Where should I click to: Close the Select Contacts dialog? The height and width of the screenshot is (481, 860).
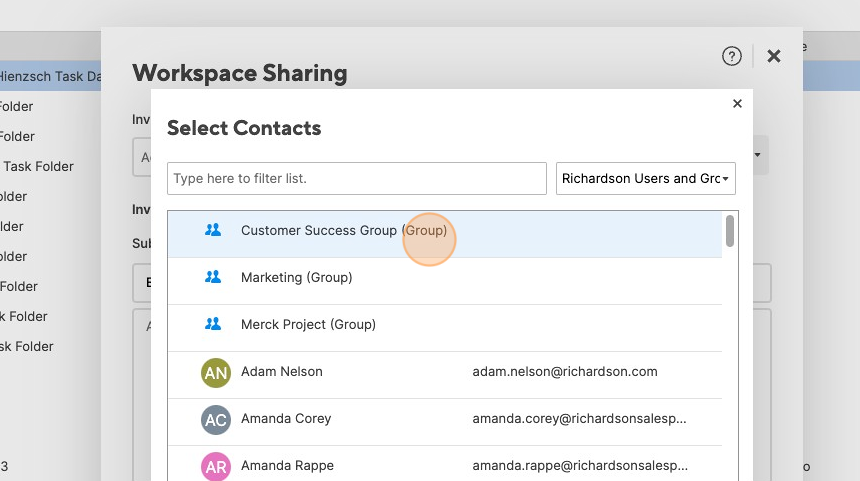coord(737,103)
